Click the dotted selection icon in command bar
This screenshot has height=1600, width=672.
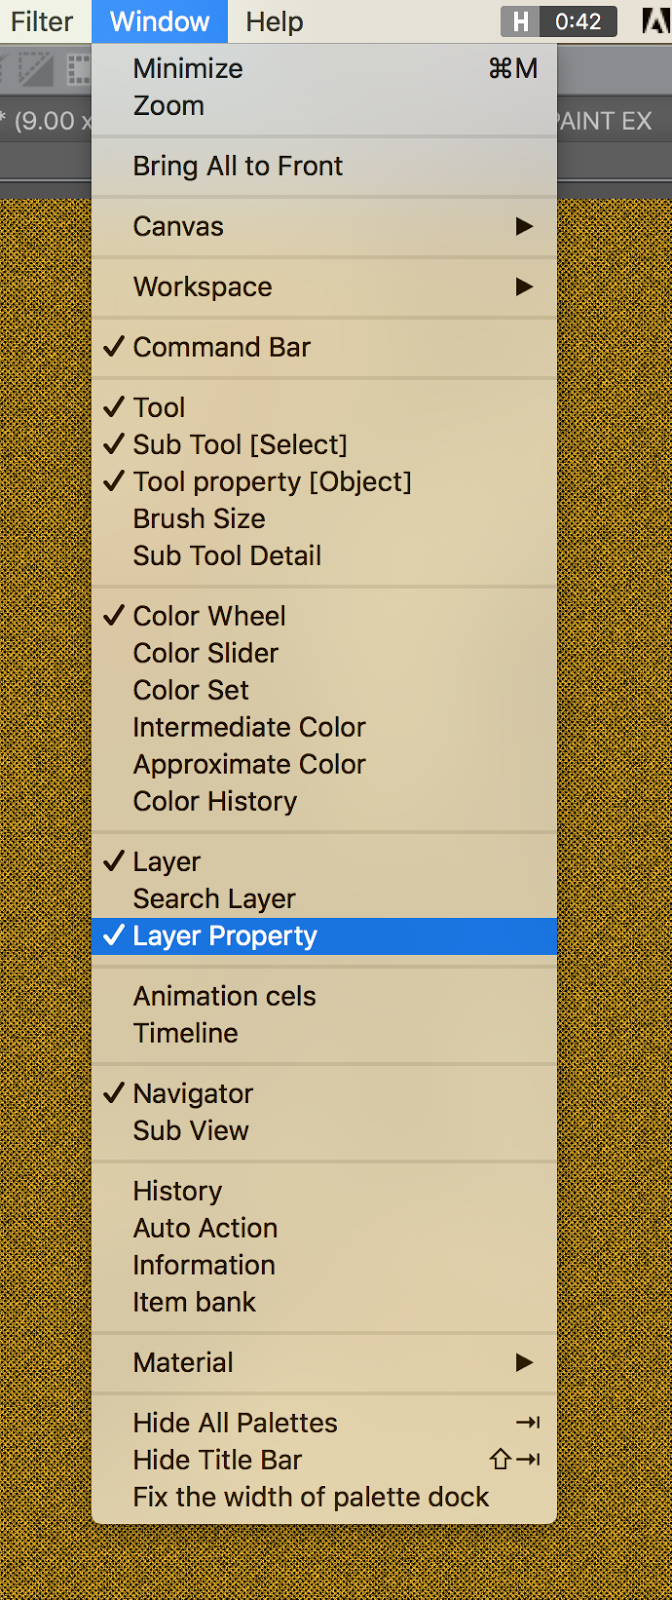click(78, 70)
